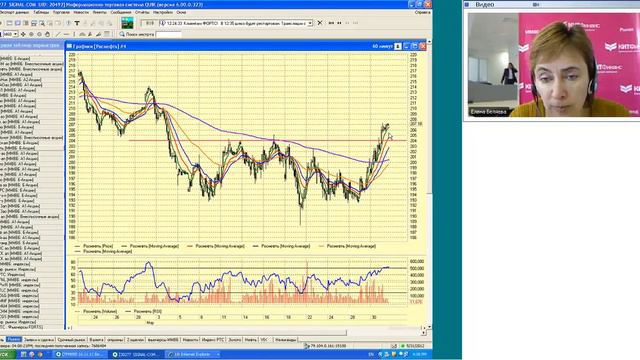Open the Торговля menu
640x360 pixels.
click(61, 12)
